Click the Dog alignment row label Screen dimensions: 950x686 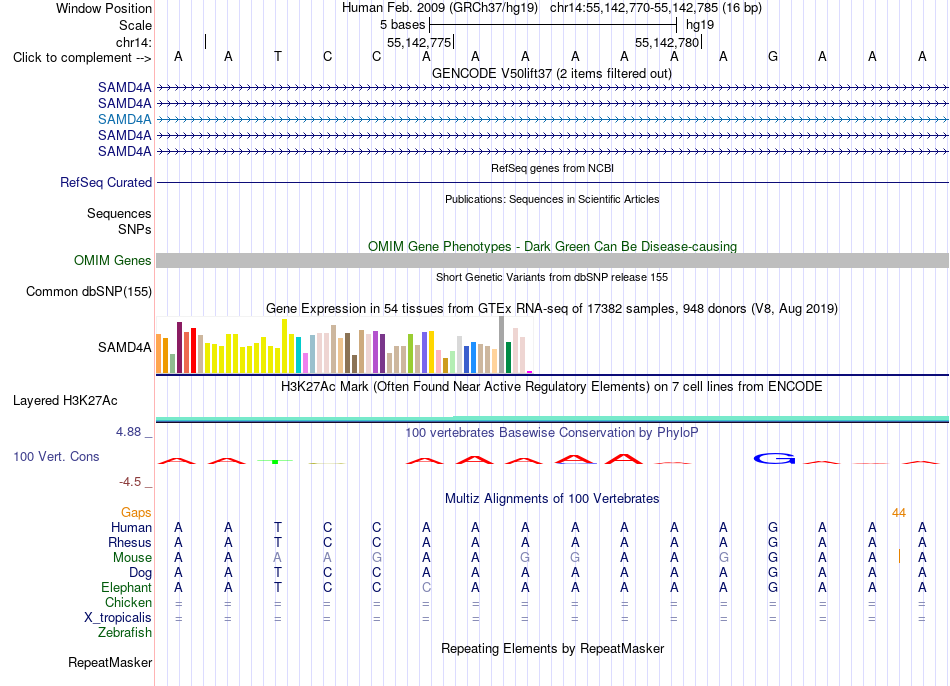click(140, 573)
